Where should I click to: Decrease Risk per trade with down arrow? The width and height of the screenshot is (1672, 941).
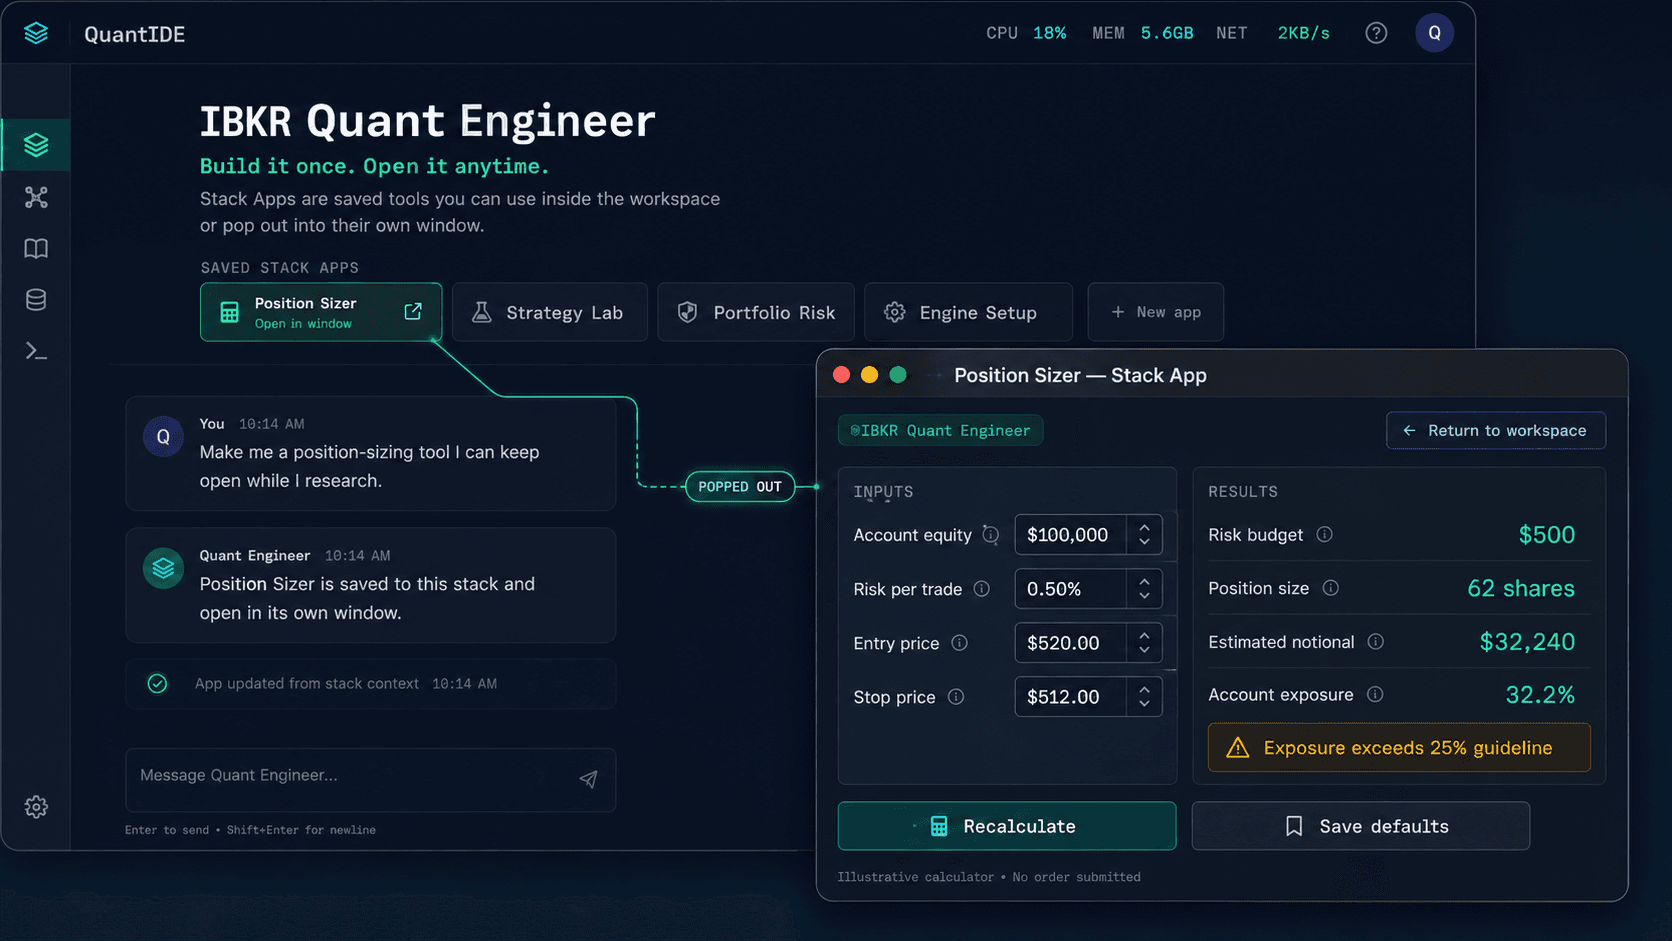[1144, 597]
